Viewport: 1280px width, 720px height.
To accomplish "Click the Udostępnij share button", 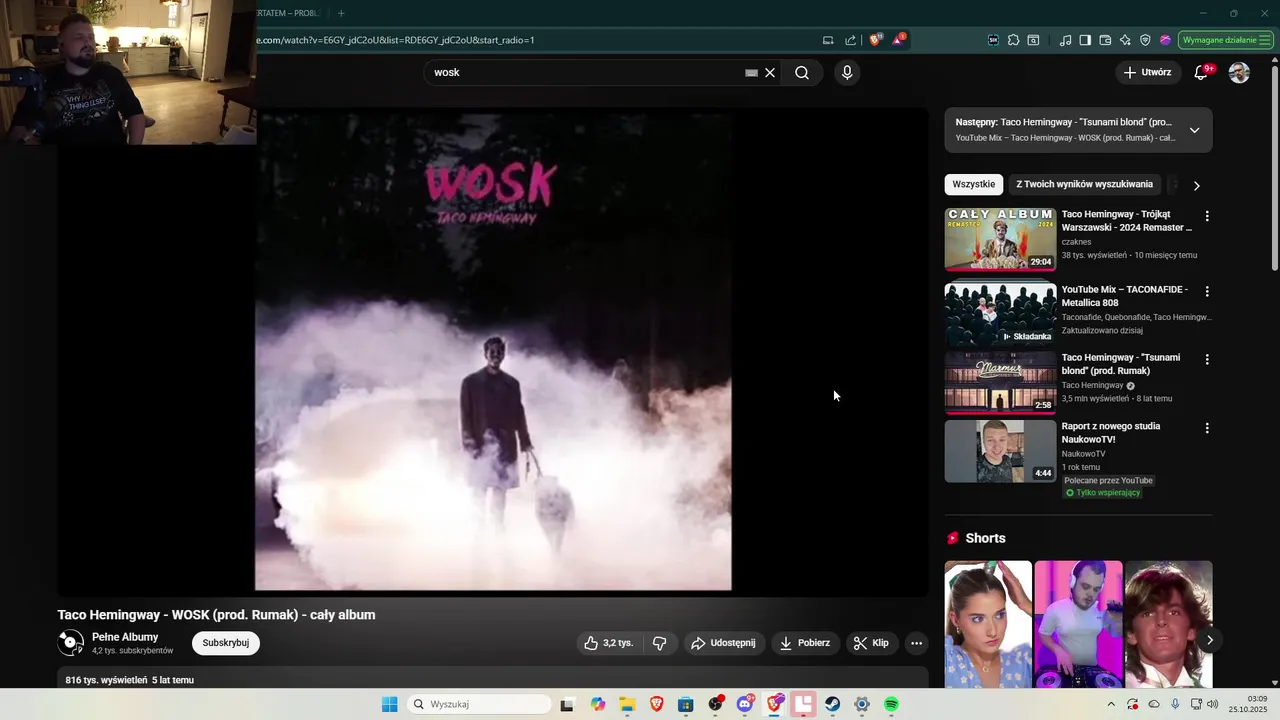I will pyautogui.click(x=725, y=643).
